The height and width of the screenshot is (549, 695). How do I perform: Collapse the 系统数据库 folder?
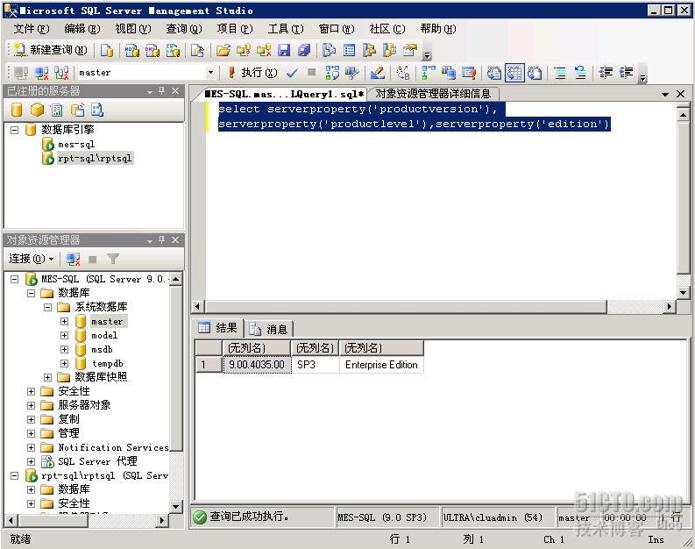pos(48,307)
